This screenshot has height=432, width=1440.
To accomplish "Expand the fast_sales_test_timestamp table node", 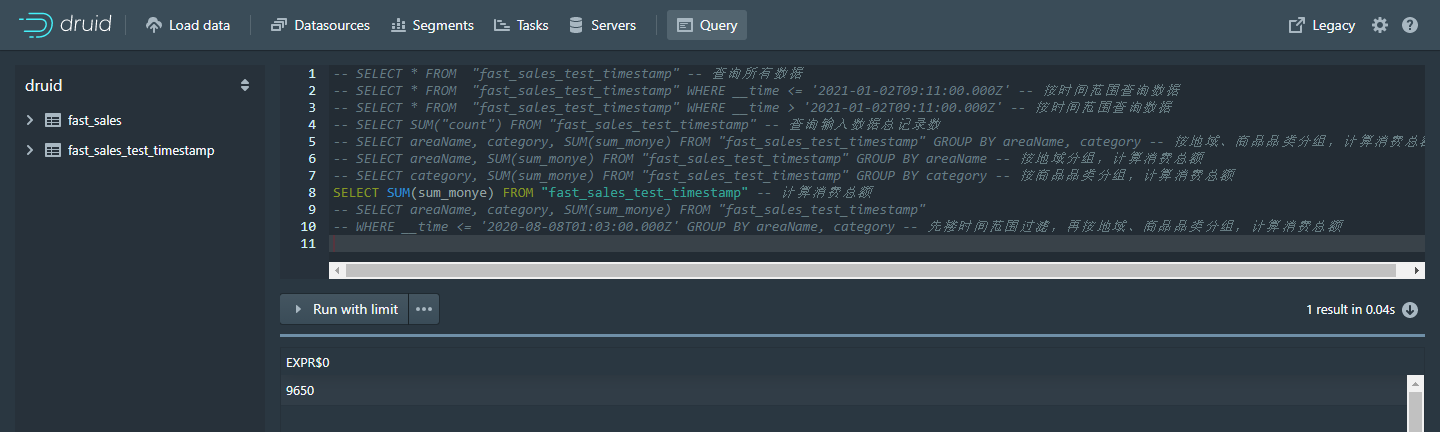I will pyautogui.click(x=29, y=150).
